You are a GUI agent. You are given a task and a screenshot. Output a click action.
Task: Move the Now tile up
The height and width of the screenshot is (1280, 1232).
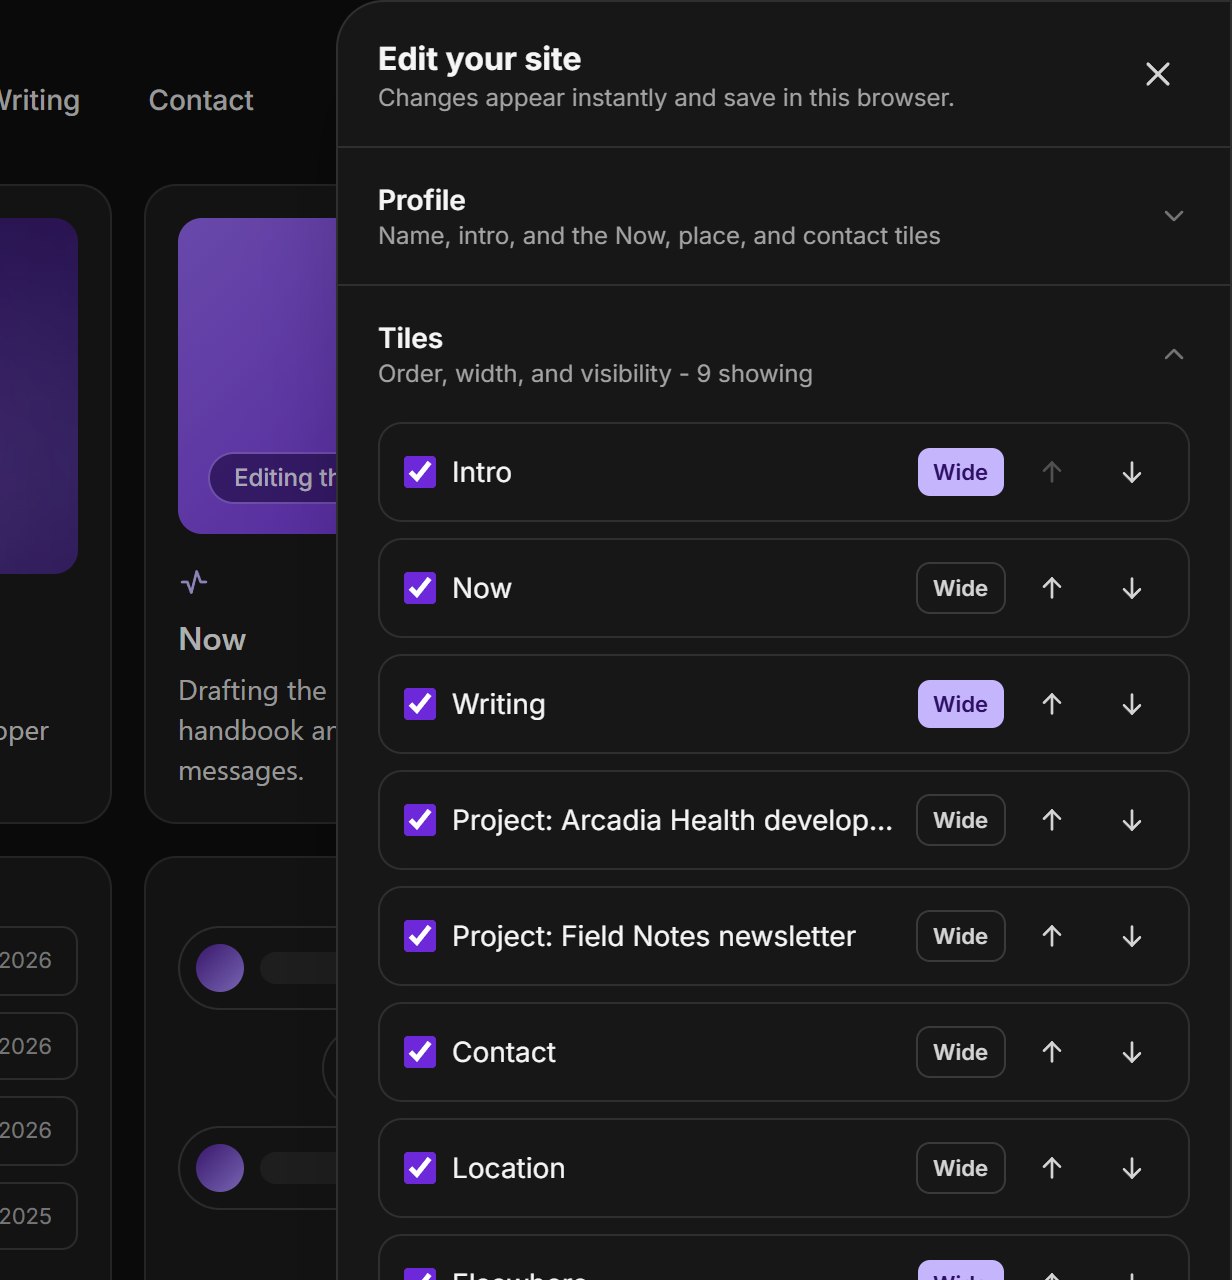pos(1052,588)
